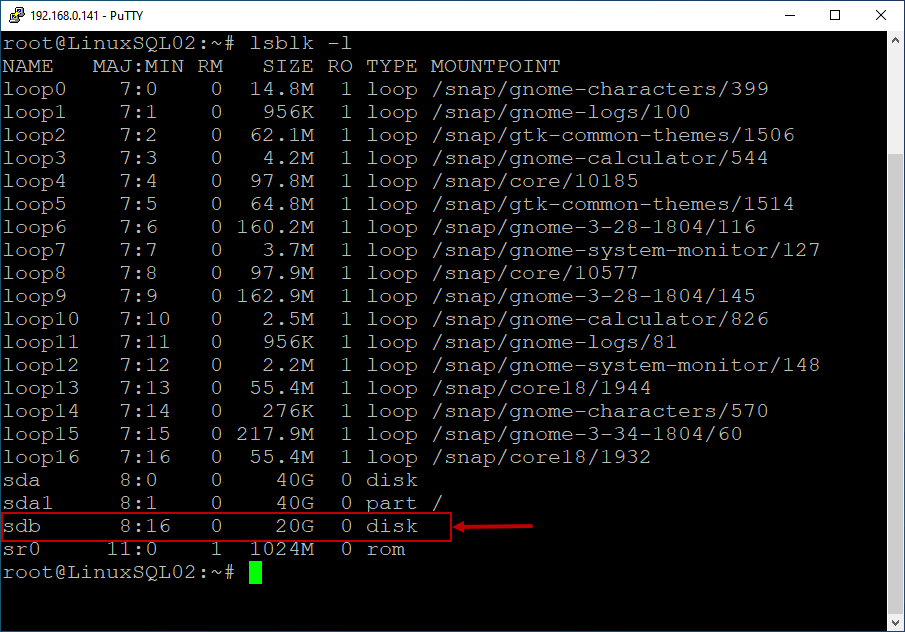Click the blinking green terminal cursor
This screenshot has height=632, width=905.
pos(256,572)
